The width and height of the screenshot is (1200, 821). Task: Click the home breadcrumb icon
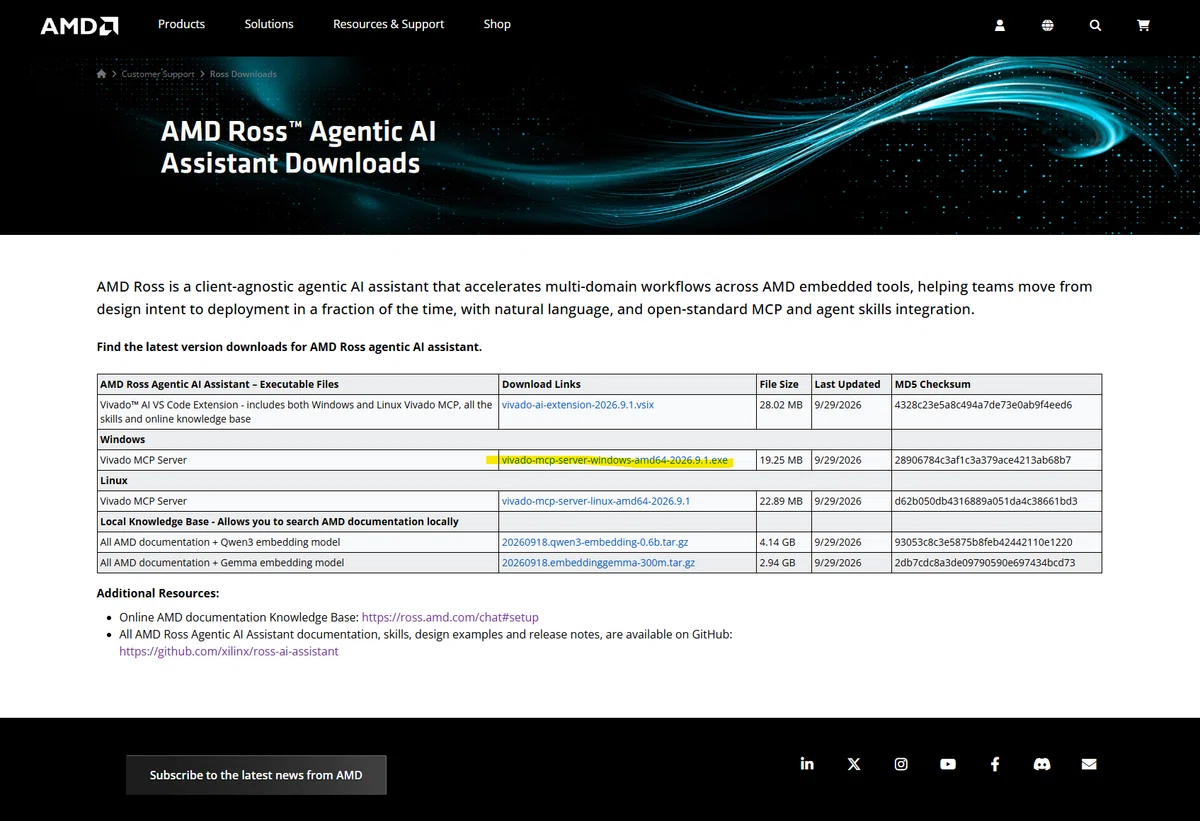click(101, 74)
